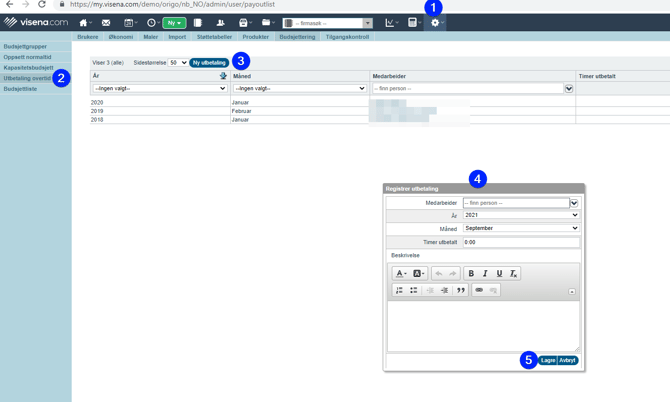The width and height of the screenshot is (670, 402).
Task: Open the chart reports icon menu
Action: 391,23
